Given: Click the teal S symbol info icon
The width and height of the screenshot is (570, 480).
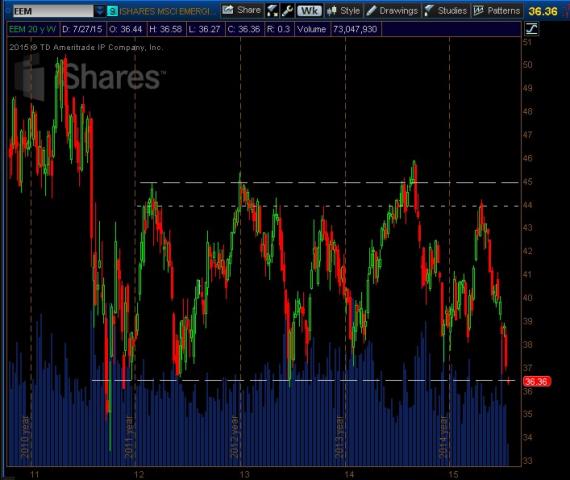Looking at the screenshot, I should tap(112, 11).
